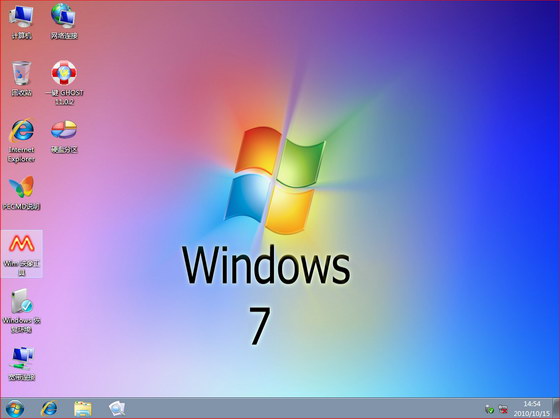Open the network connection globe desktop icon
This screenshot has width=560, height=419.
click(x=64, y=21)
